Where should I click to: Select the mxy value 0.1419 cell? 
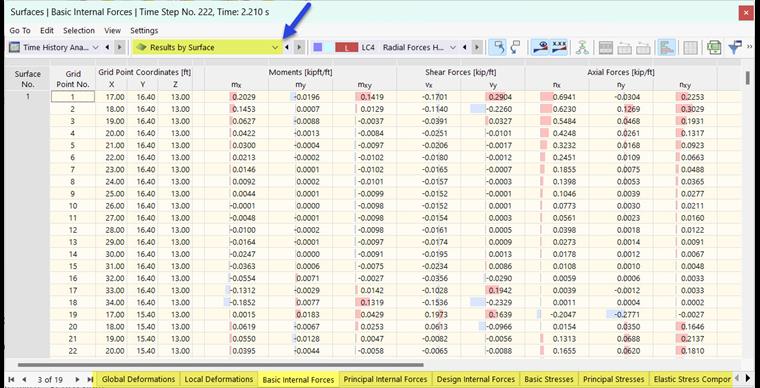tap(364, 97)
